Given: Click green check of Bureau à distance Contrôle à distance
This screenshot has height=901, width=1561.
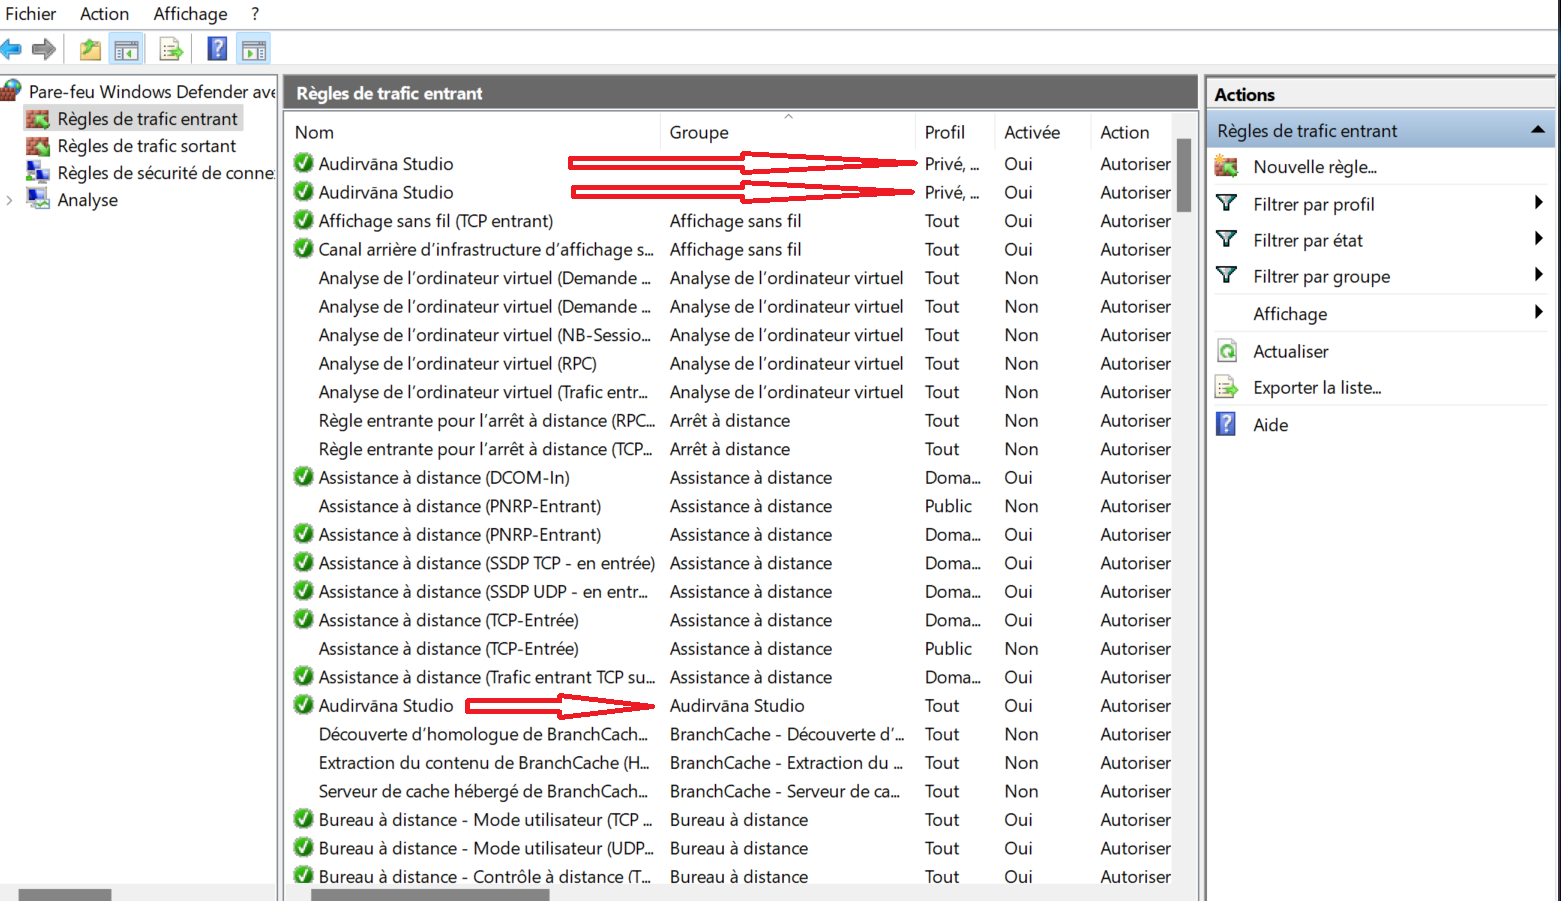Looking at the screenshot, I should point(303,876).
